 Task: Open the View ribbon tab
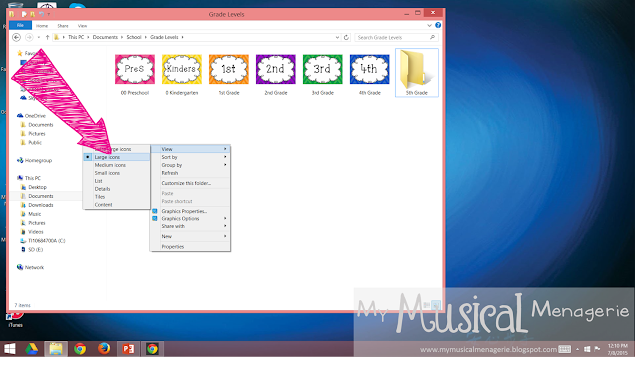[82, 26]
